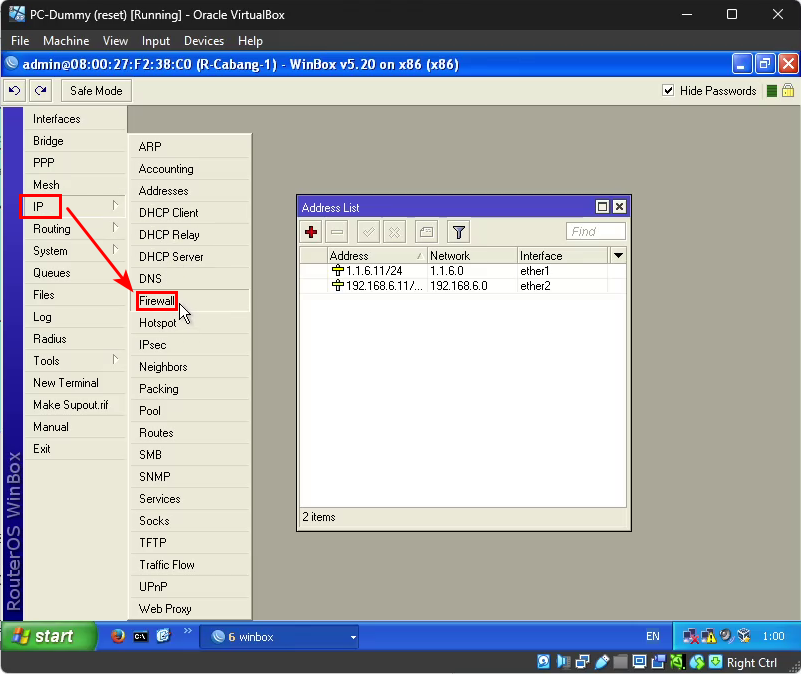This screenshot has height=674, width=801.
Task: Expand the Routing submenu arrow
Action: tap(115, 227)
